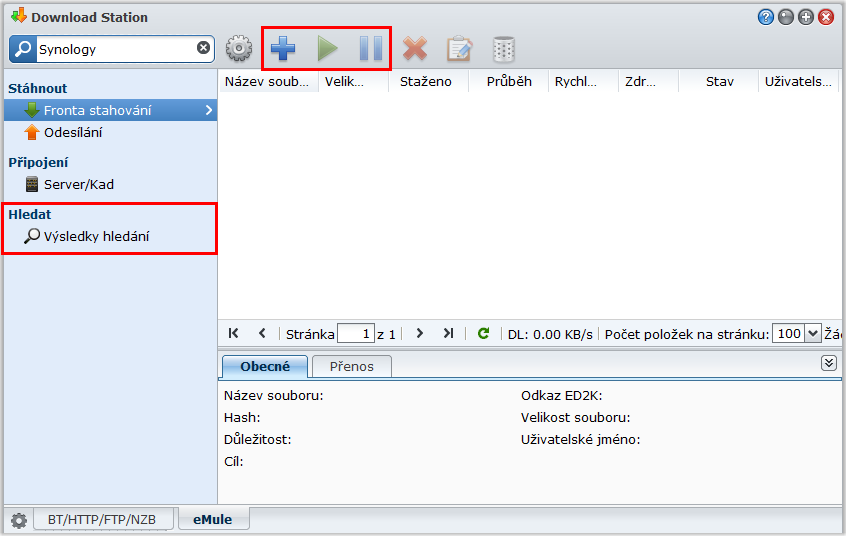Sort by the Staženo column header

[428, 82]
